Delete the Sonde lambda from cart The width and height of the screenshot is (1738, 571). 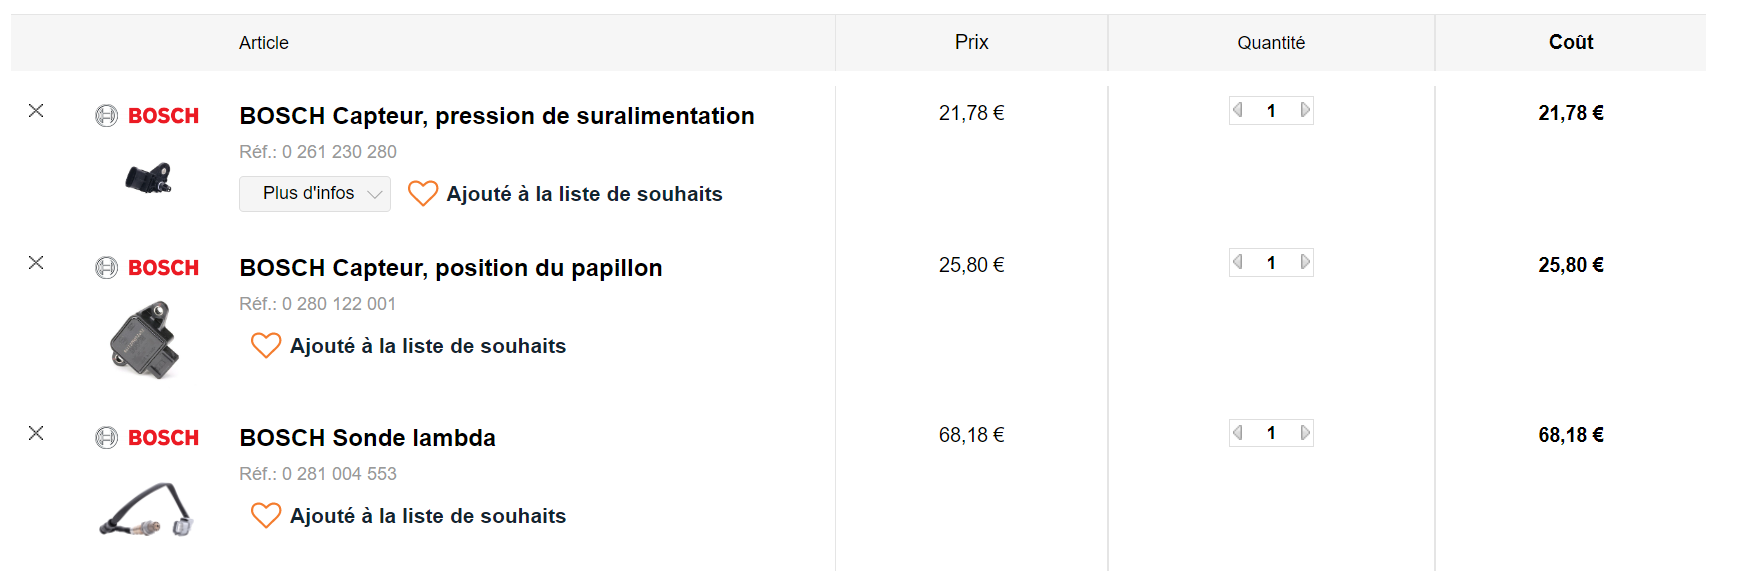click(x=36, y=433)
